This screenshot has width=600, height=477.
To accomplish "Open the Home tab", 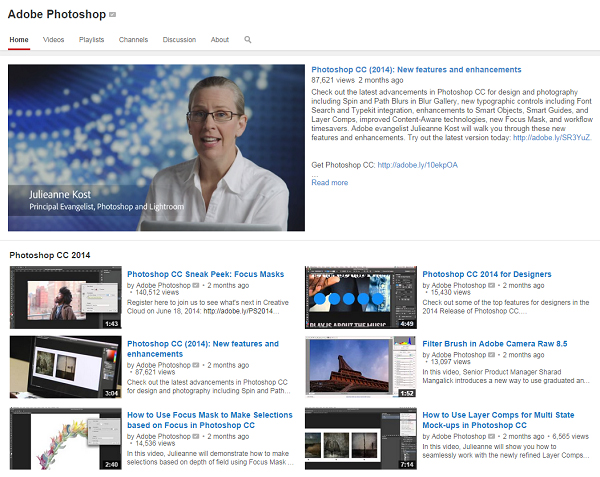I will click(x=19, y=40).
